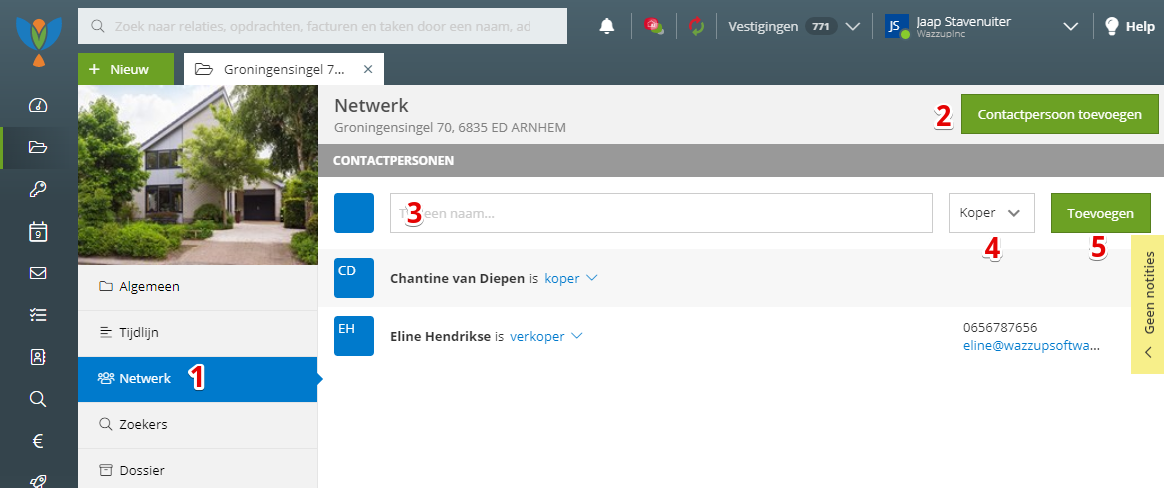
Task: Open the Tijdlijn section
Action: (197, 333)
